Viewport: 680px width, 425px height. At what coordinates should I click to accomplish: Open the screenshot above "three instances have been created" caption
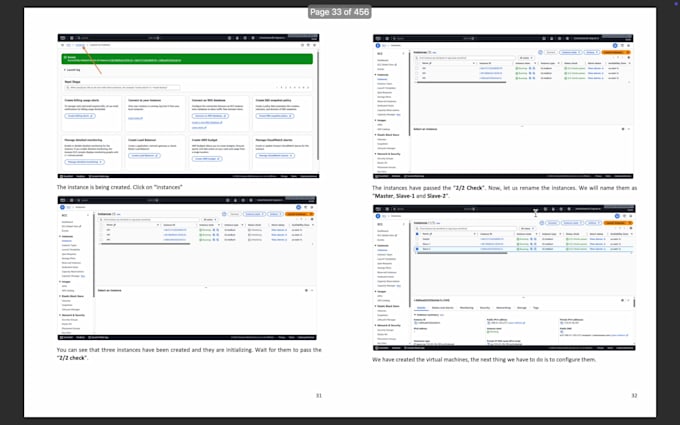187,268
